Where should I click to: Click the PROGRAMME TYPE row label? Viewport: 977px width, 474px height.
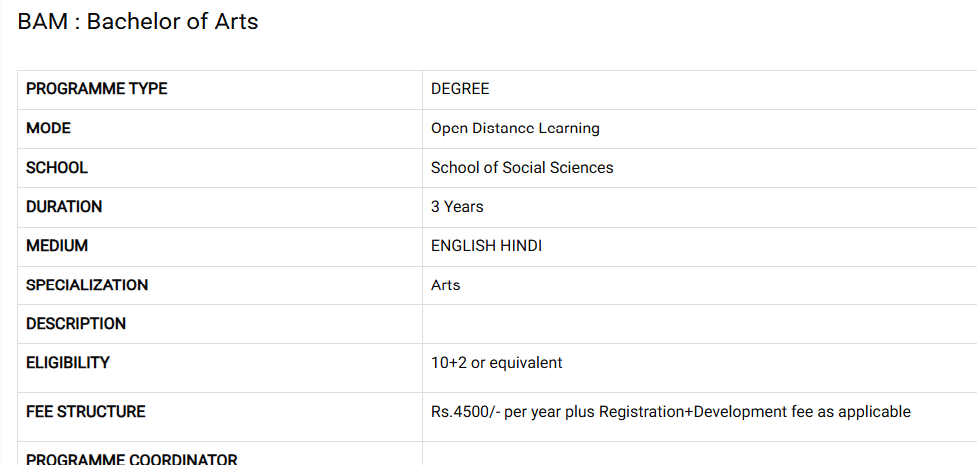[x=96, y=89]
